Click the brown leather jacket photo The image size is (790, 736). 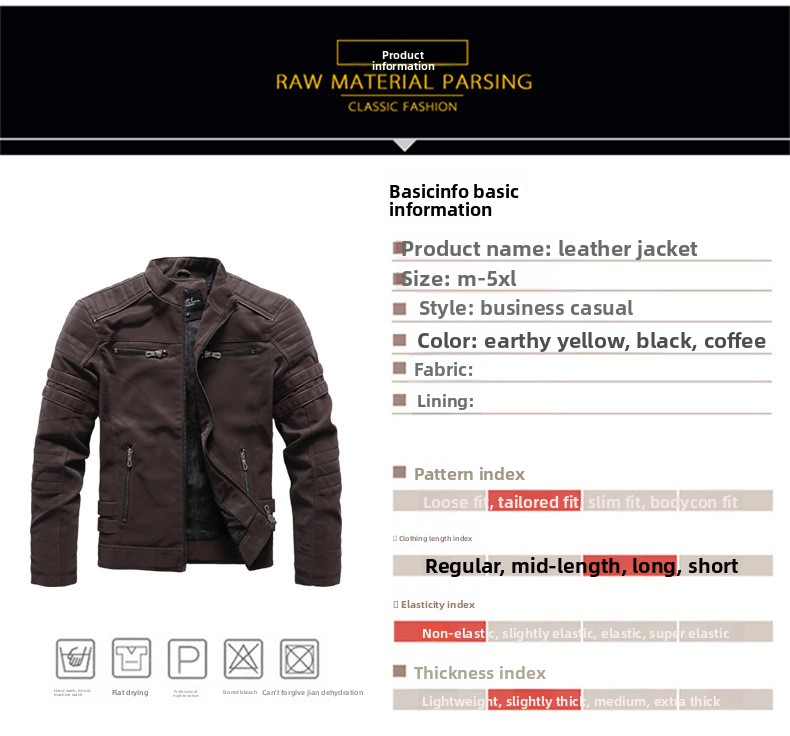coord(185,422)
